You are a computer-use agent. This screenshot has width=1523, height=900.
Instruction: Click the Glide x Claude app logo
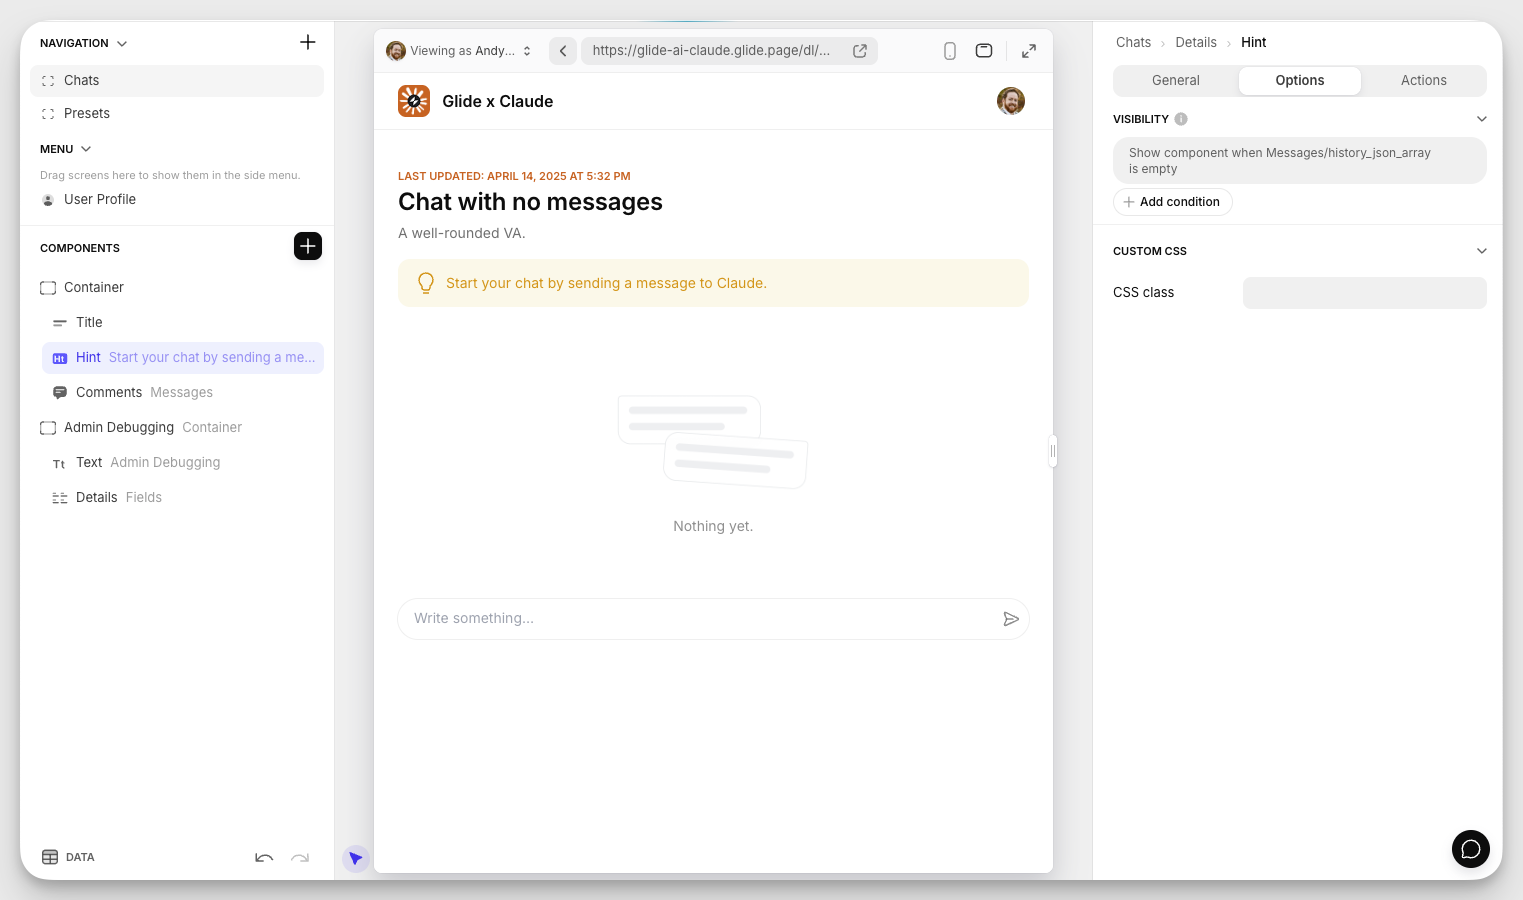click(x=414, y=101)
